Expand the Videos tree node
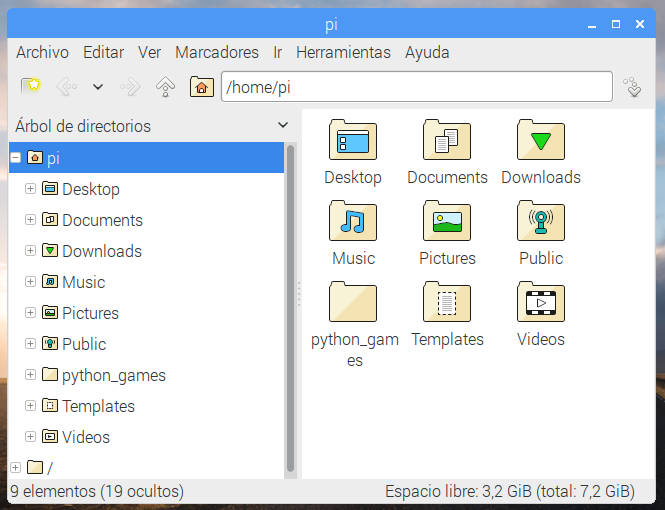Image resolution: width=665 pixels, height=510 pixels. (30, 437)
